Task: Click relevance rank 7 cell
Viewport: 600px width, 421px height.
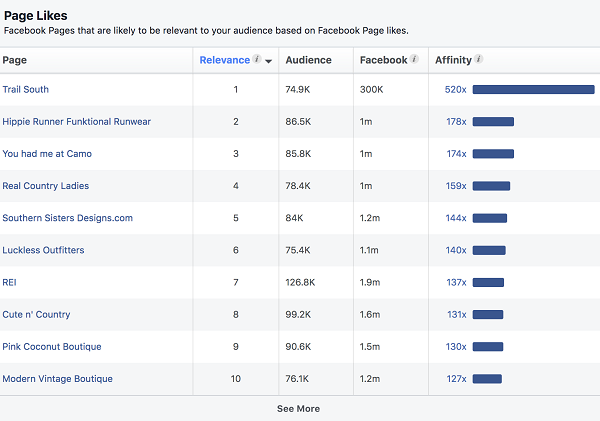Action: tap(236, 282)
